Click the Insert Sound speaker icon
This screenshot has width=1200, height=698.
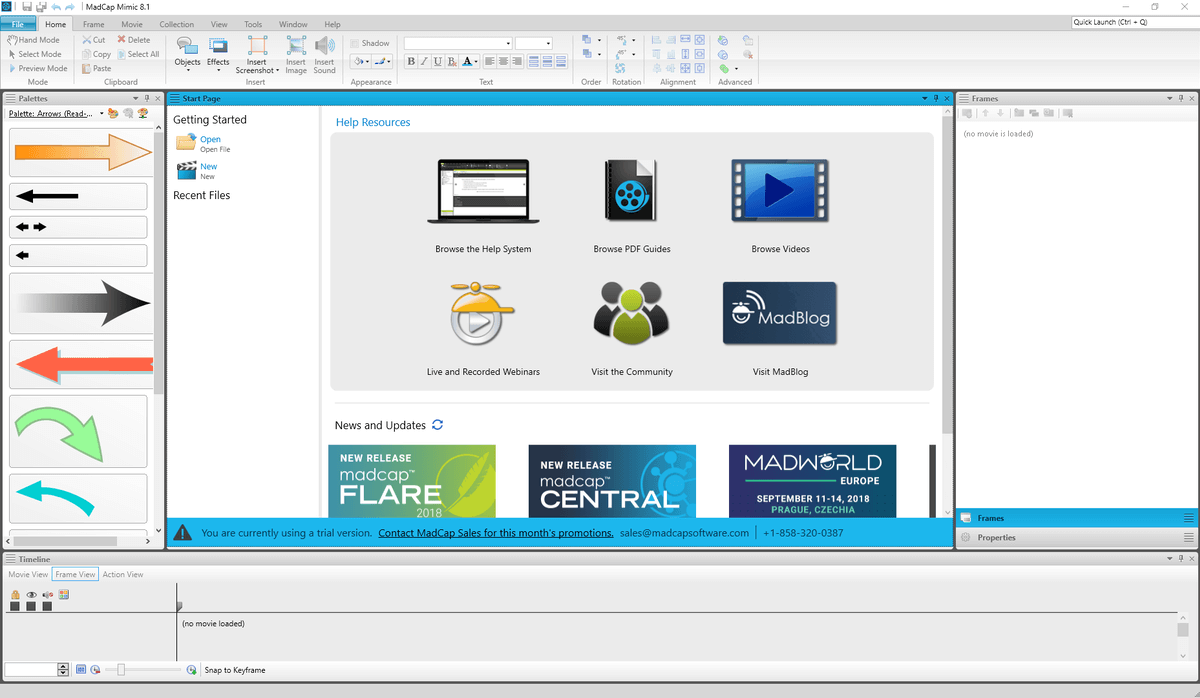[x=324, y=46]
